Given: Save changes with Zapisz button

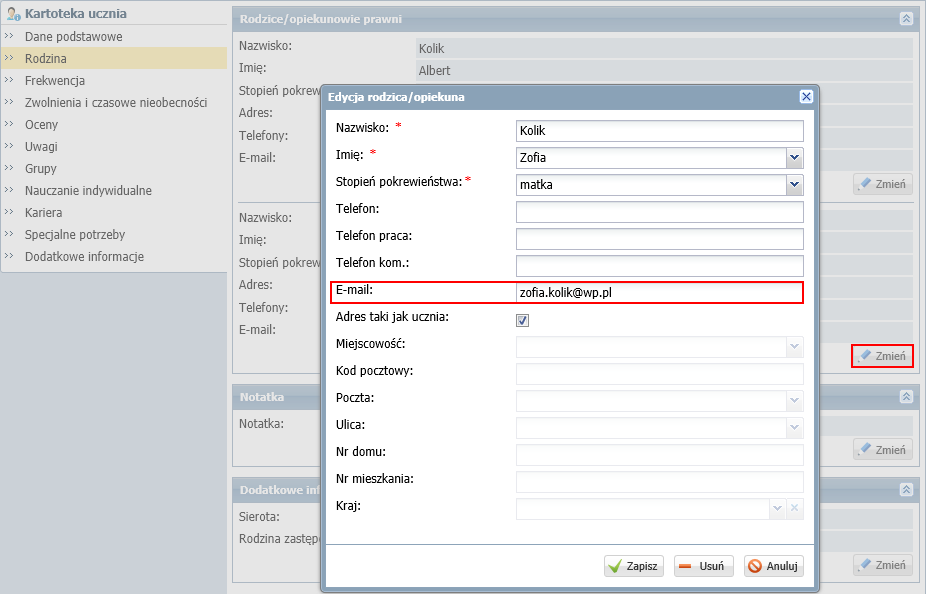Looking at the screenshot, I should pos(634,566).
